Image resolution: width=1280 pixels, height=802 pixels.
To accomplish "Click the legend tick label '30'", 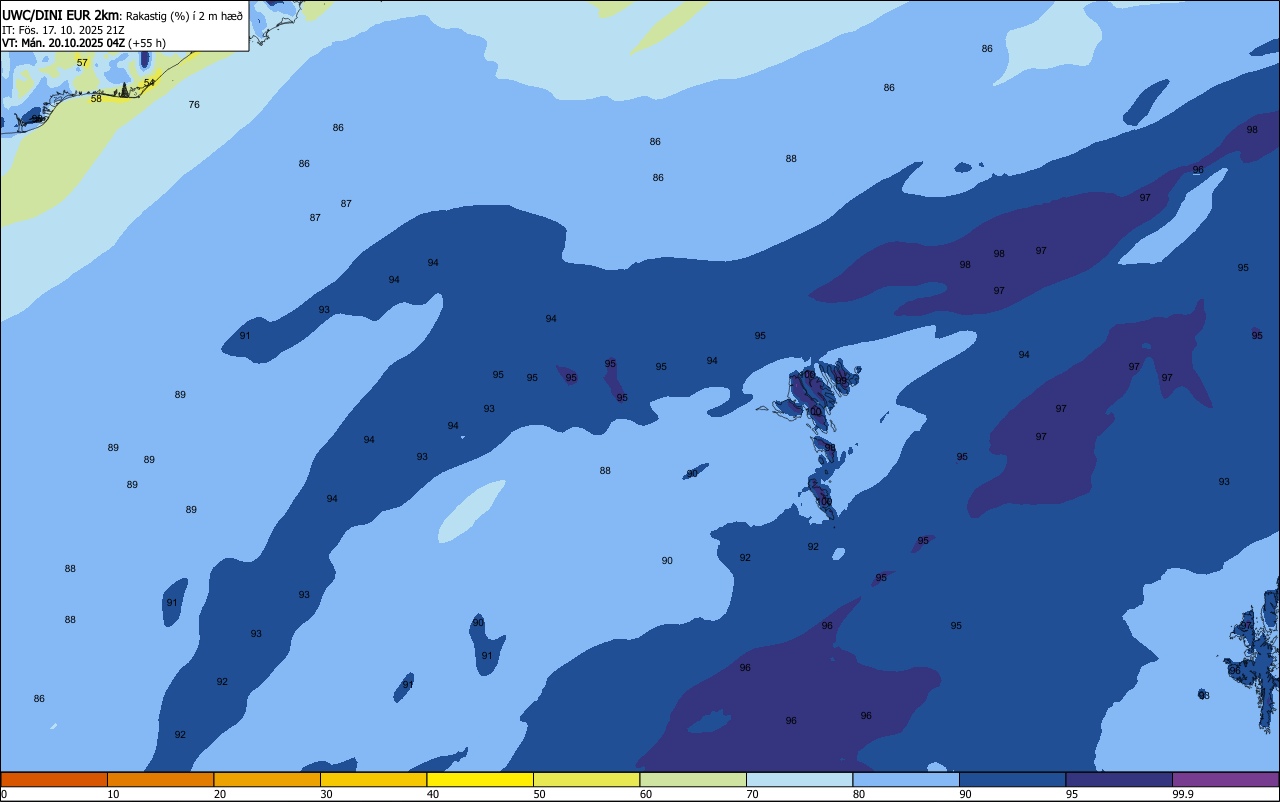I will pos(326,794).
